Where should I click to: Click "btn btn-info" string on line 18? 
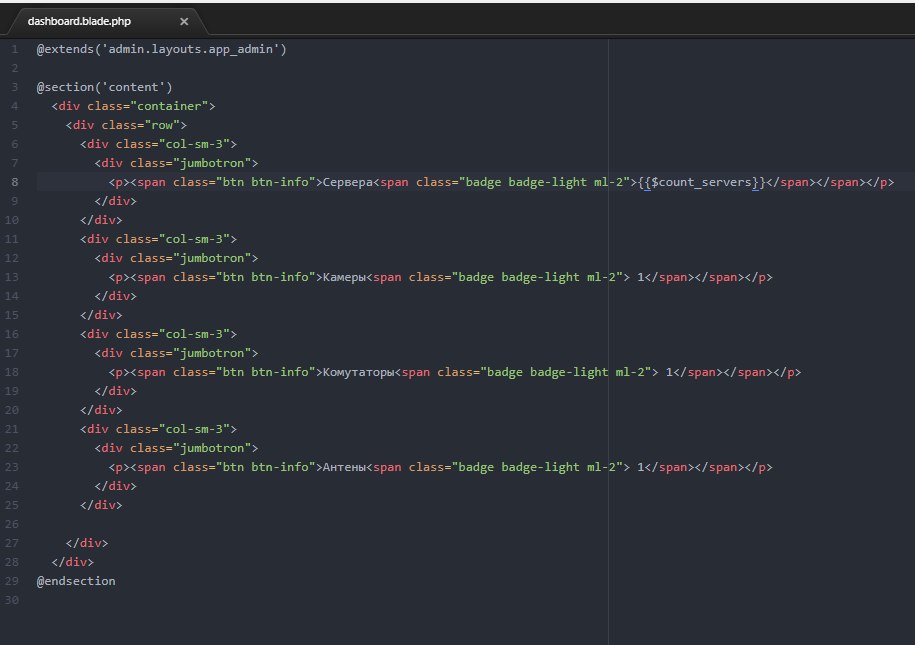(x=266, y=372)
